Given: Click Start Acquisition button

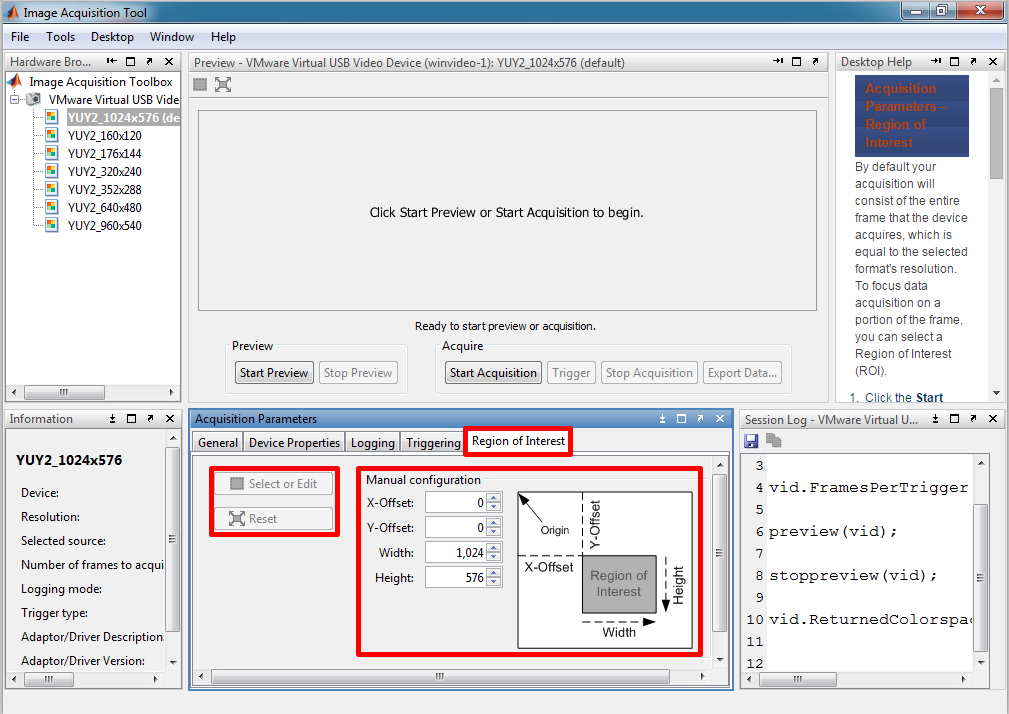Looking at the screenshot, I should click(x=493, y=372).
